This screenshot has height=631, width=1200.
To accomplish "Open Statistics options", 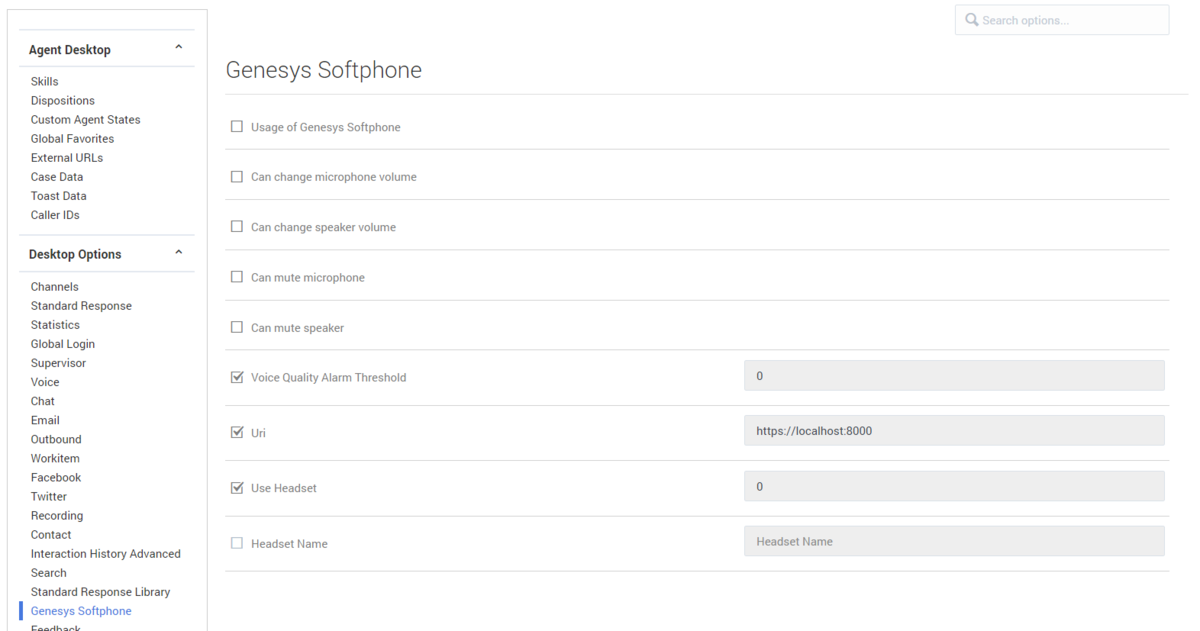I will click(x=55, y=325).
